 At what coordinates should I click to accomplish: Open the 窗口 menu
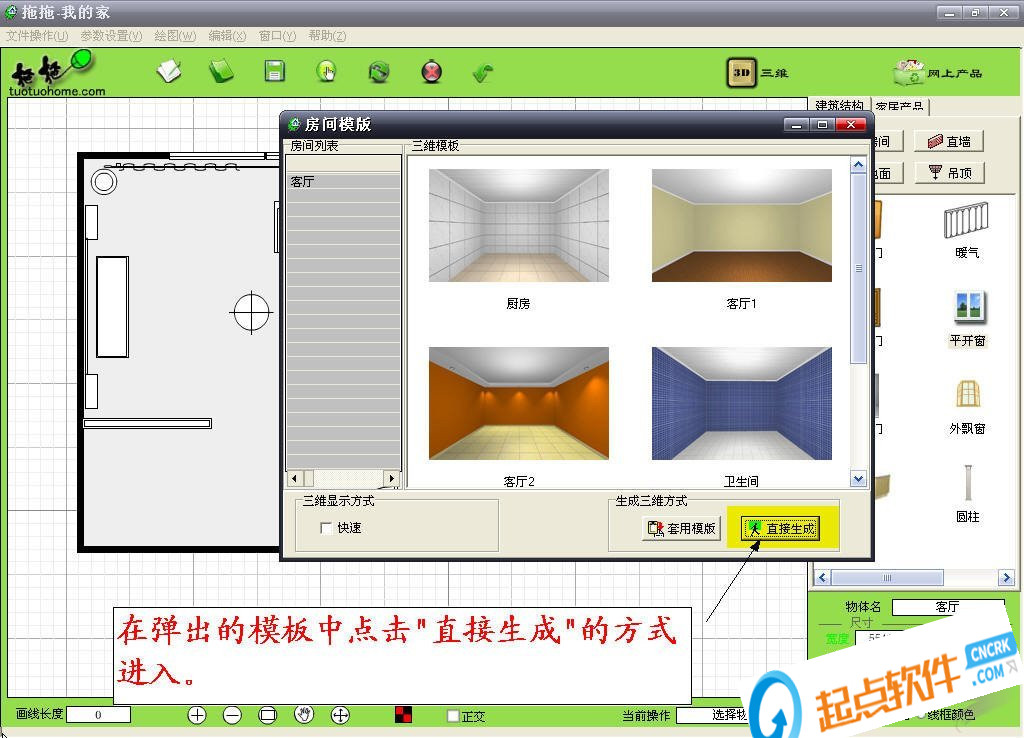point(278,36)
